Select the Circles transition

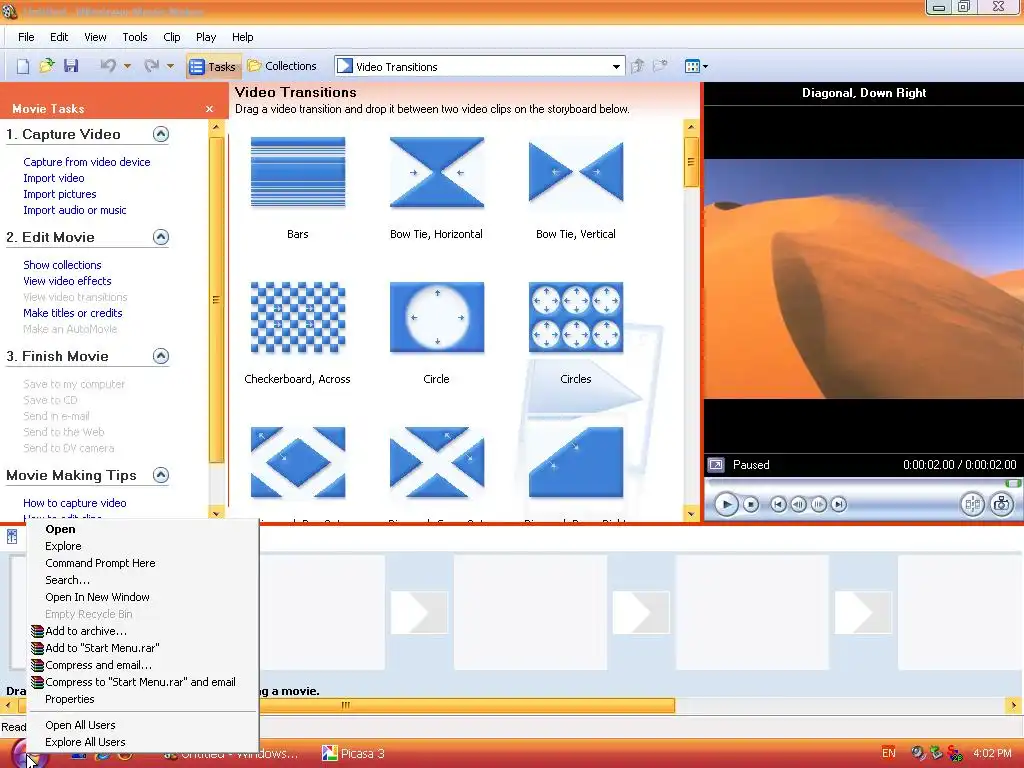(x=576, y=317)
